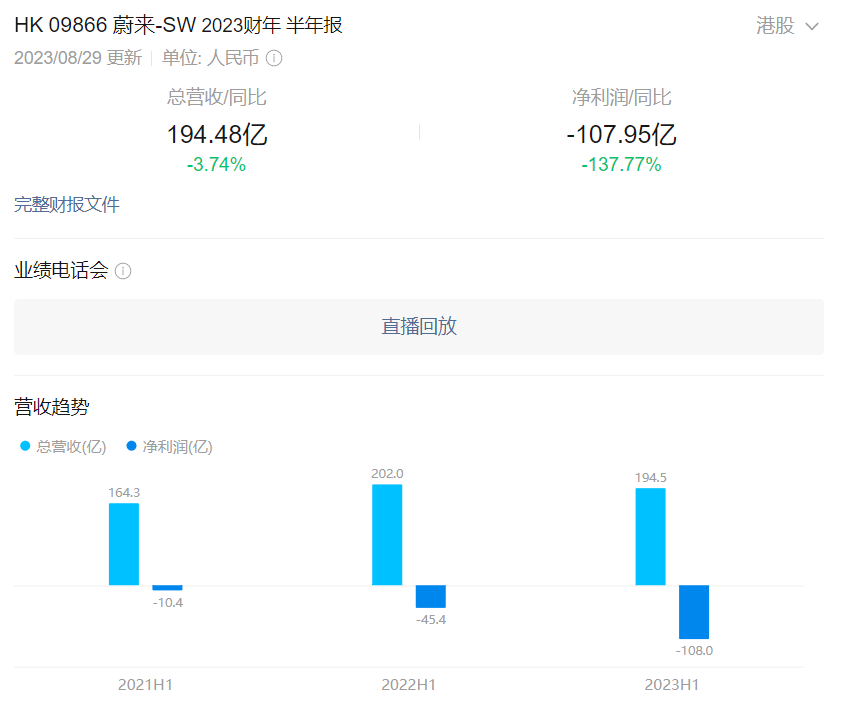The height and width of the screenshot is (704, 841).
Task: Click the title HK 09866 蔚来-SW 2023财年 半年报
Action: click(x=178, y=25)
